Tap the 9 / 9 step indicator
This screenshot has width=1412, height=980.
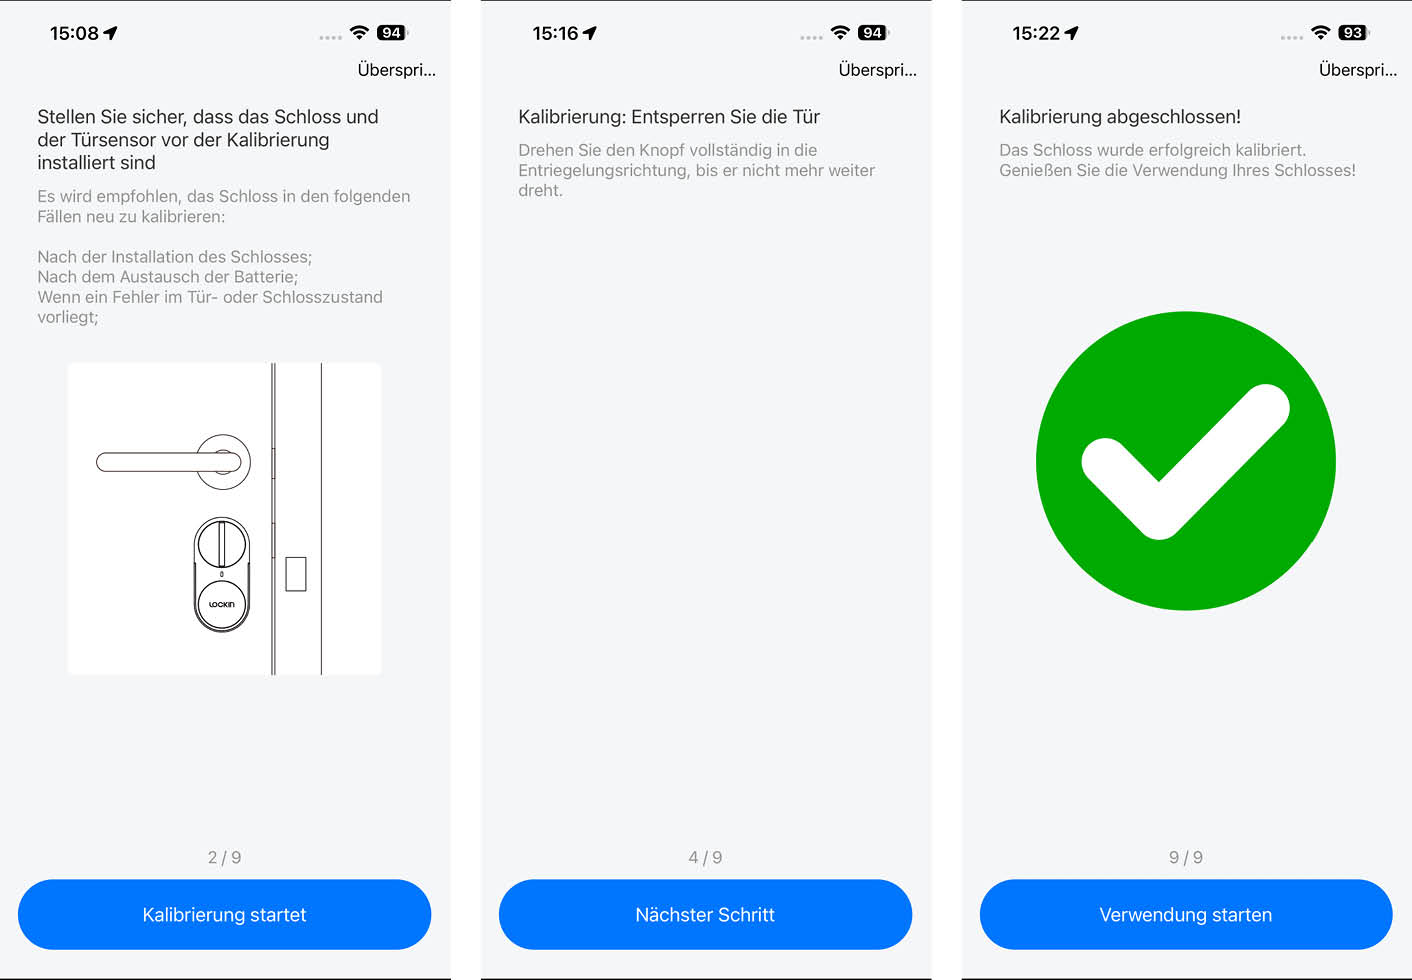[x=1186, y=857]
